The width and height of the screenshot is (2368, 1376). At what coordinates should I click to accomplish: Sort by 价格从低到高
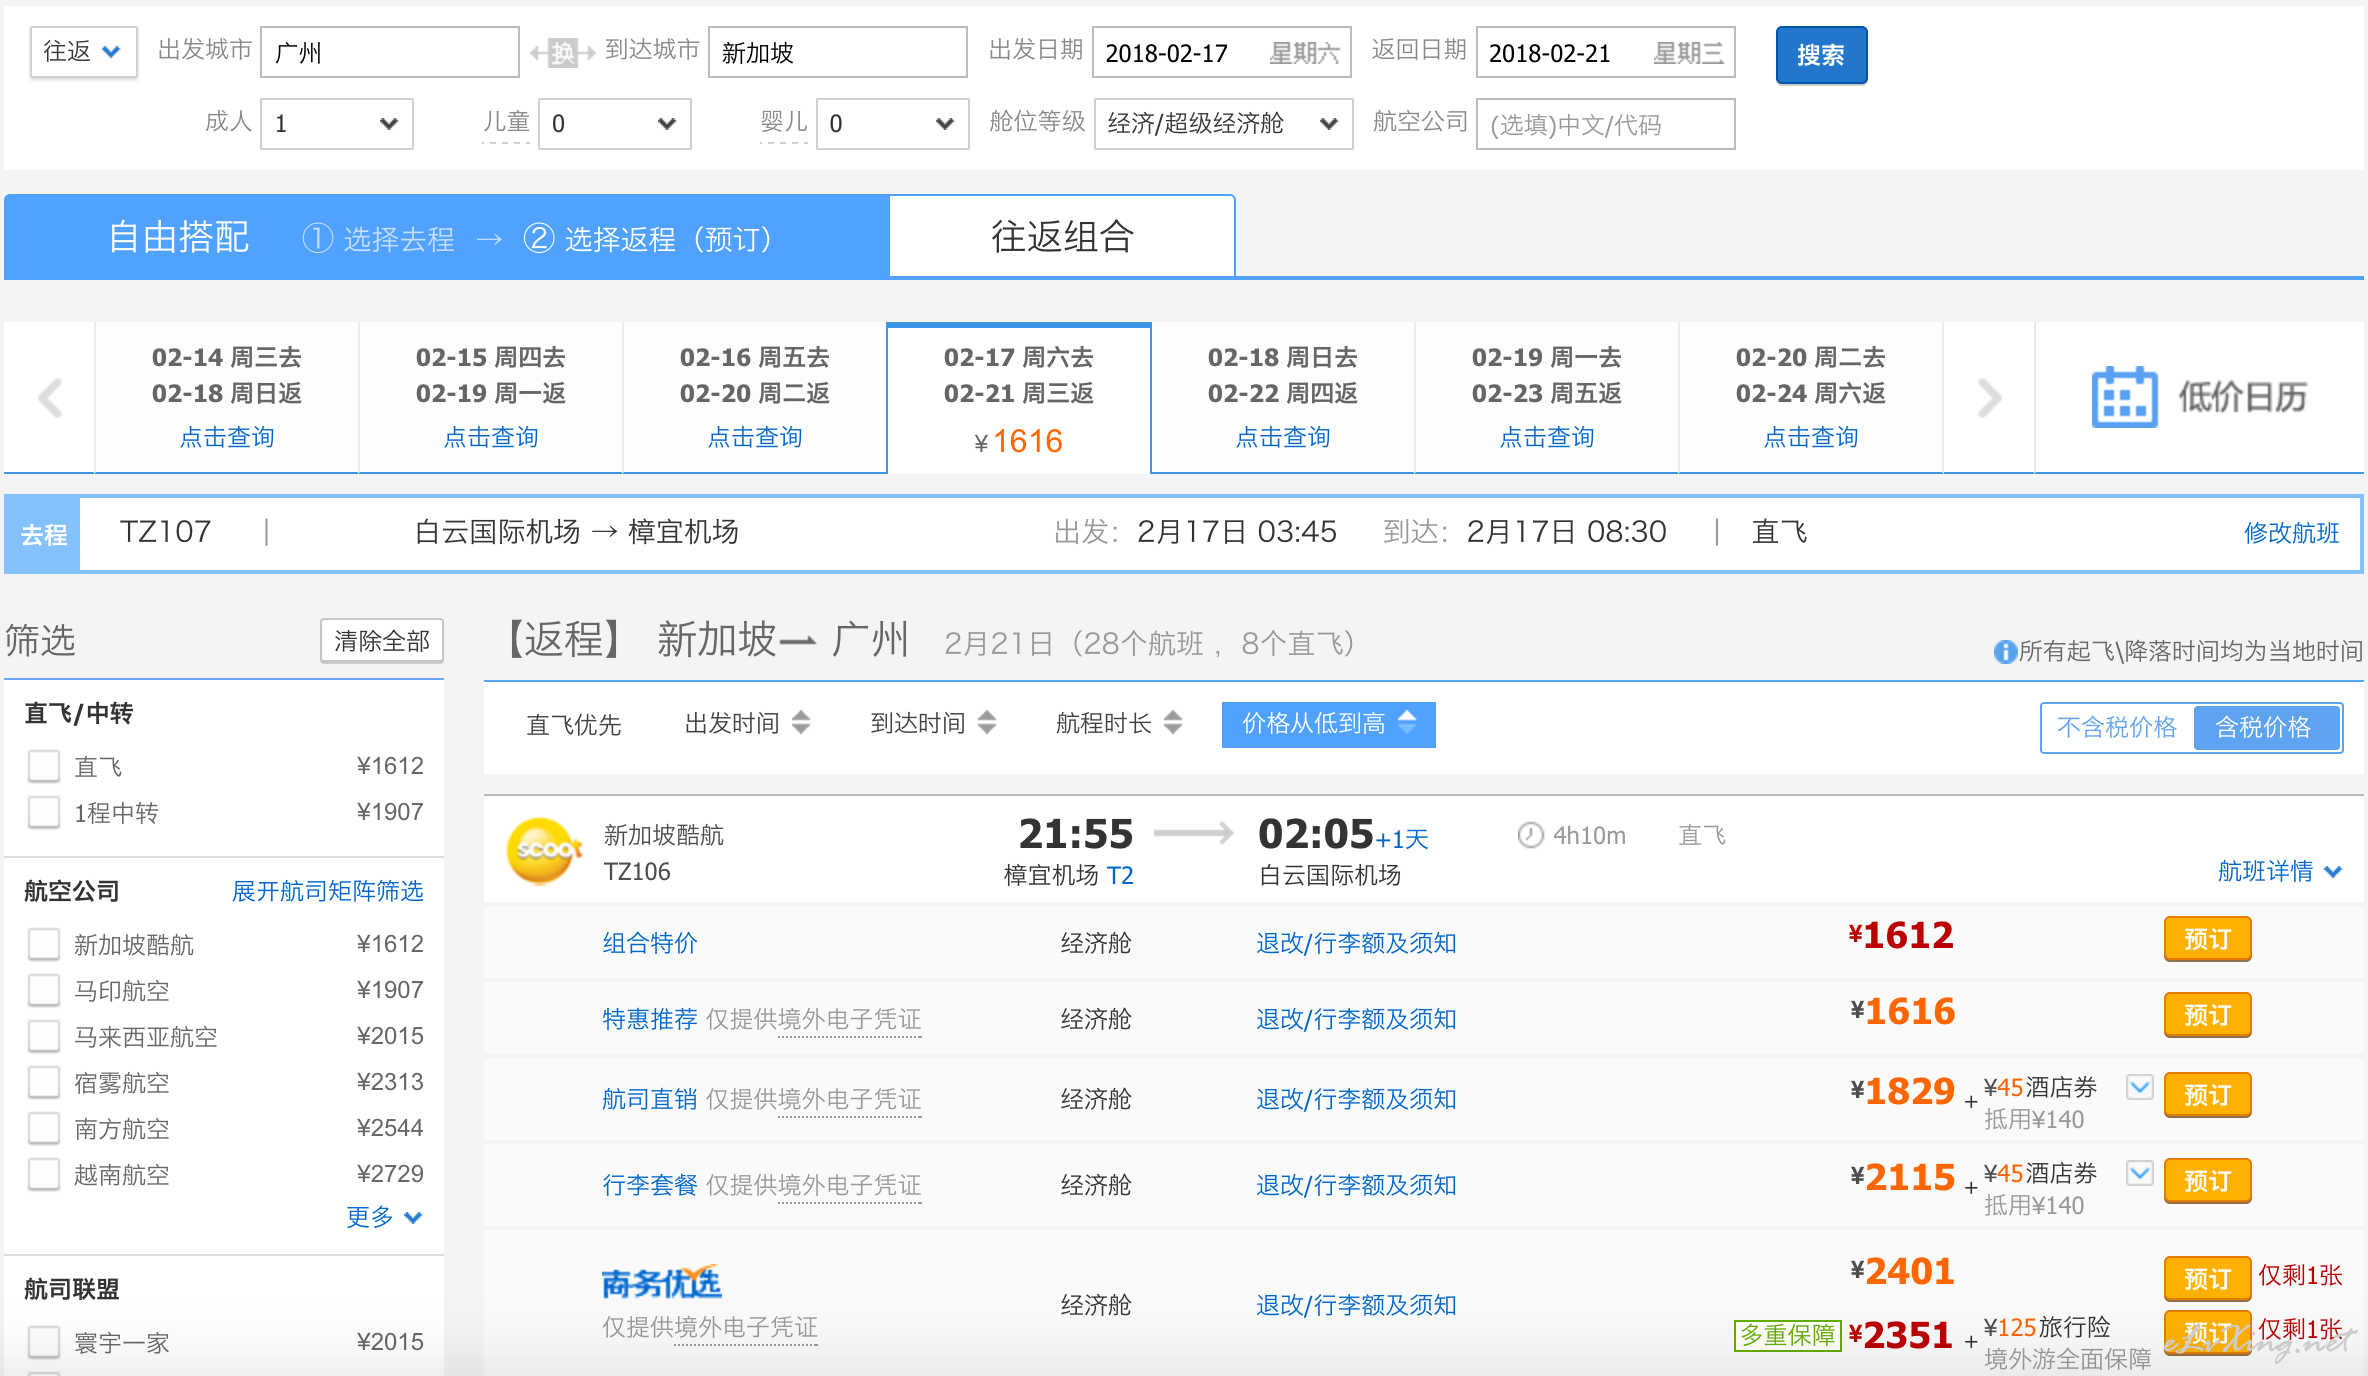pyautogui.click(x=1329, y=724)
